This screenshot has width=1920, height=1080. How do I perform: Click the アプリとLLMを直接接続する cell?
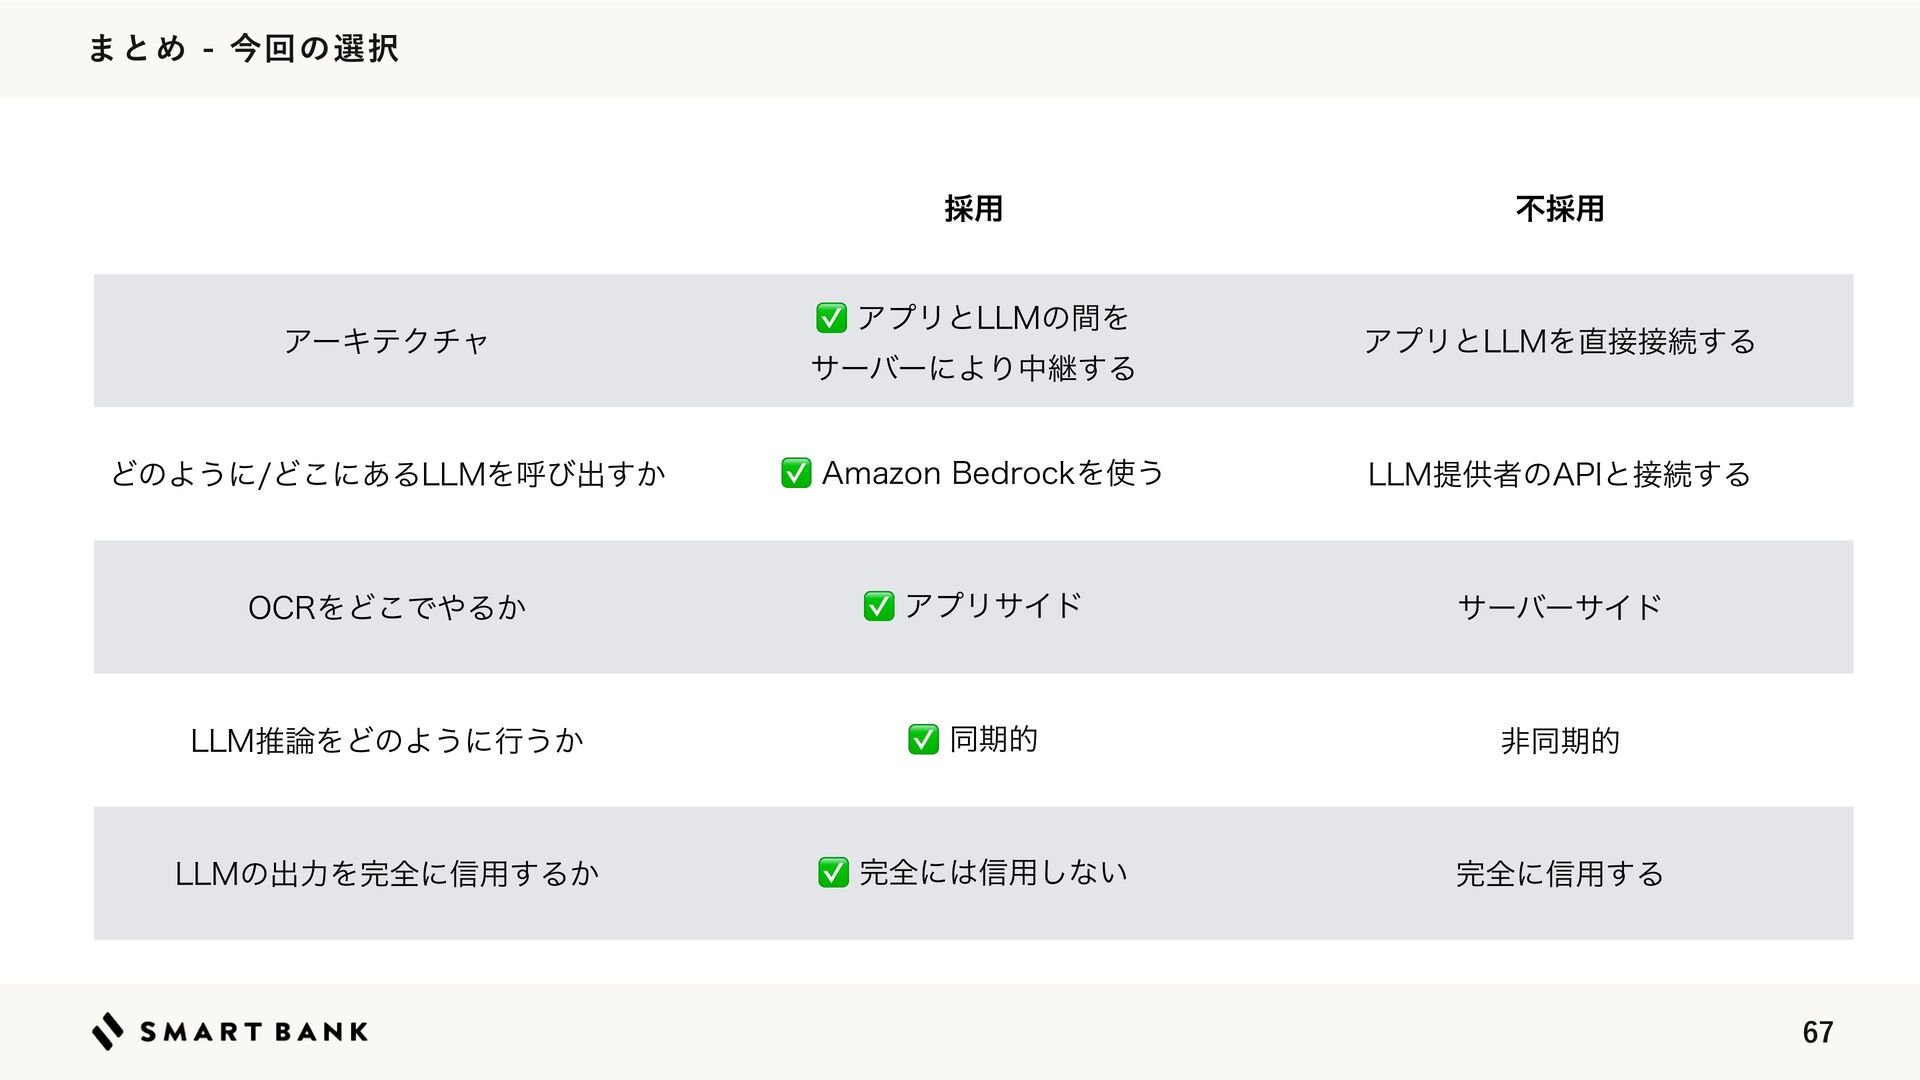coord(1559,342)
